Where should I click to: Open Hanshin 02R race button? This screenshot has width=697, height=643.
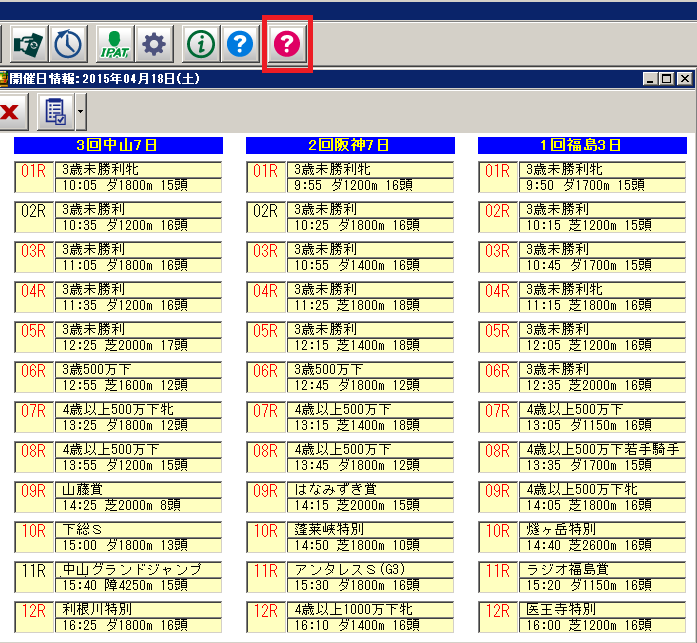266,217
